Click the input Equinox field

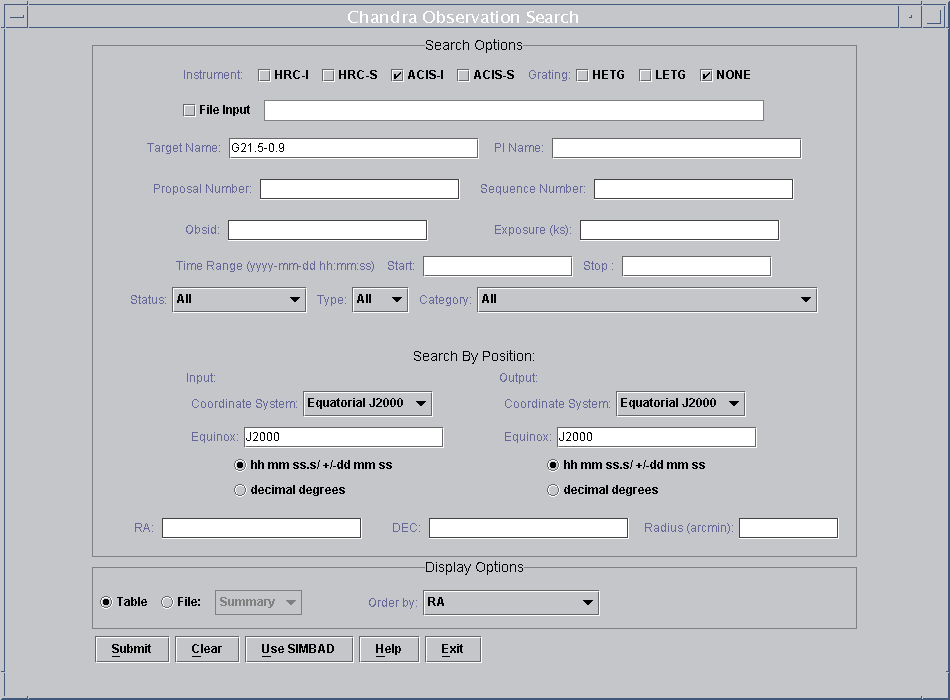[344, 437]
